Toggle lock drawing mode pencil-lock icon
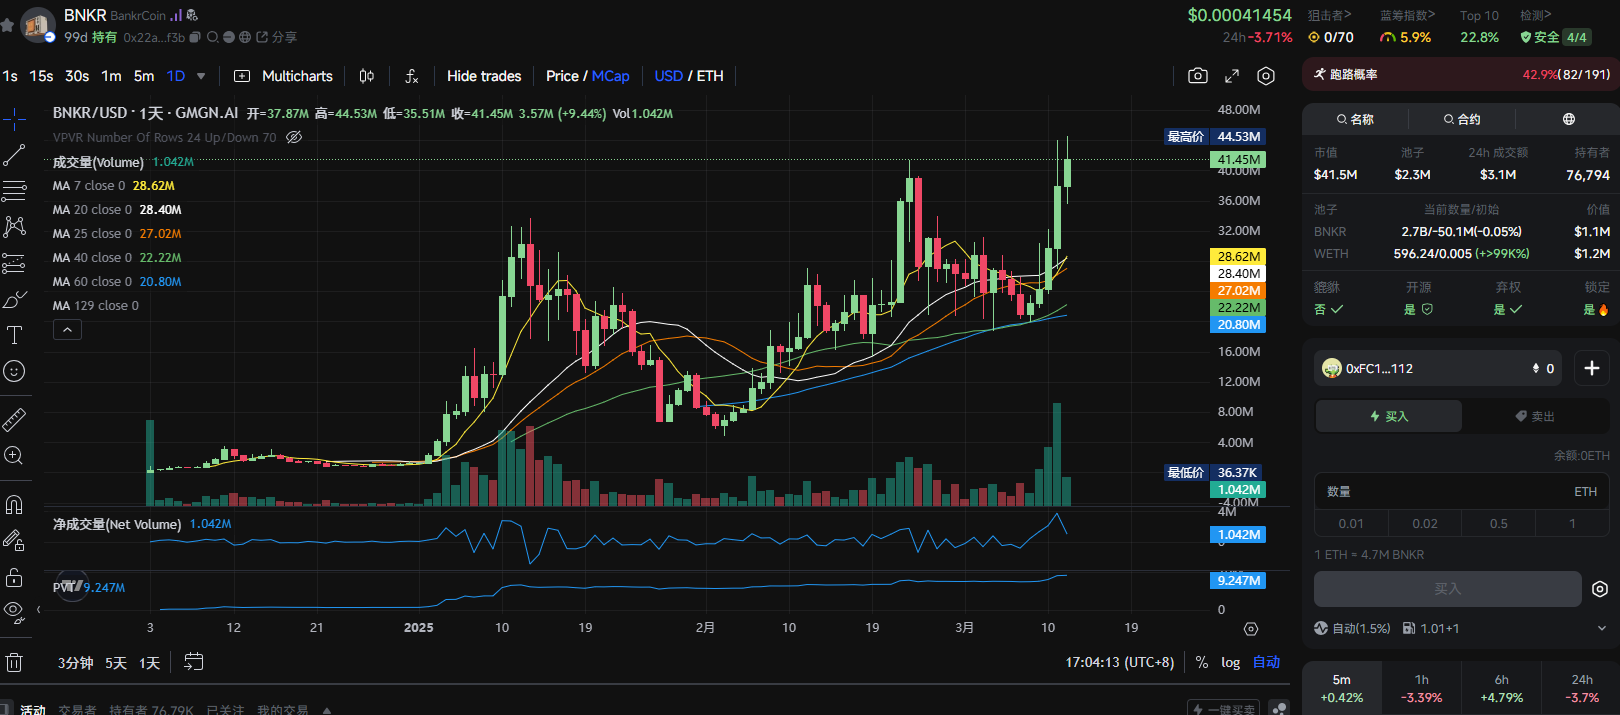Viewport: 1620px width, 715px height. (x=14, y=540)
